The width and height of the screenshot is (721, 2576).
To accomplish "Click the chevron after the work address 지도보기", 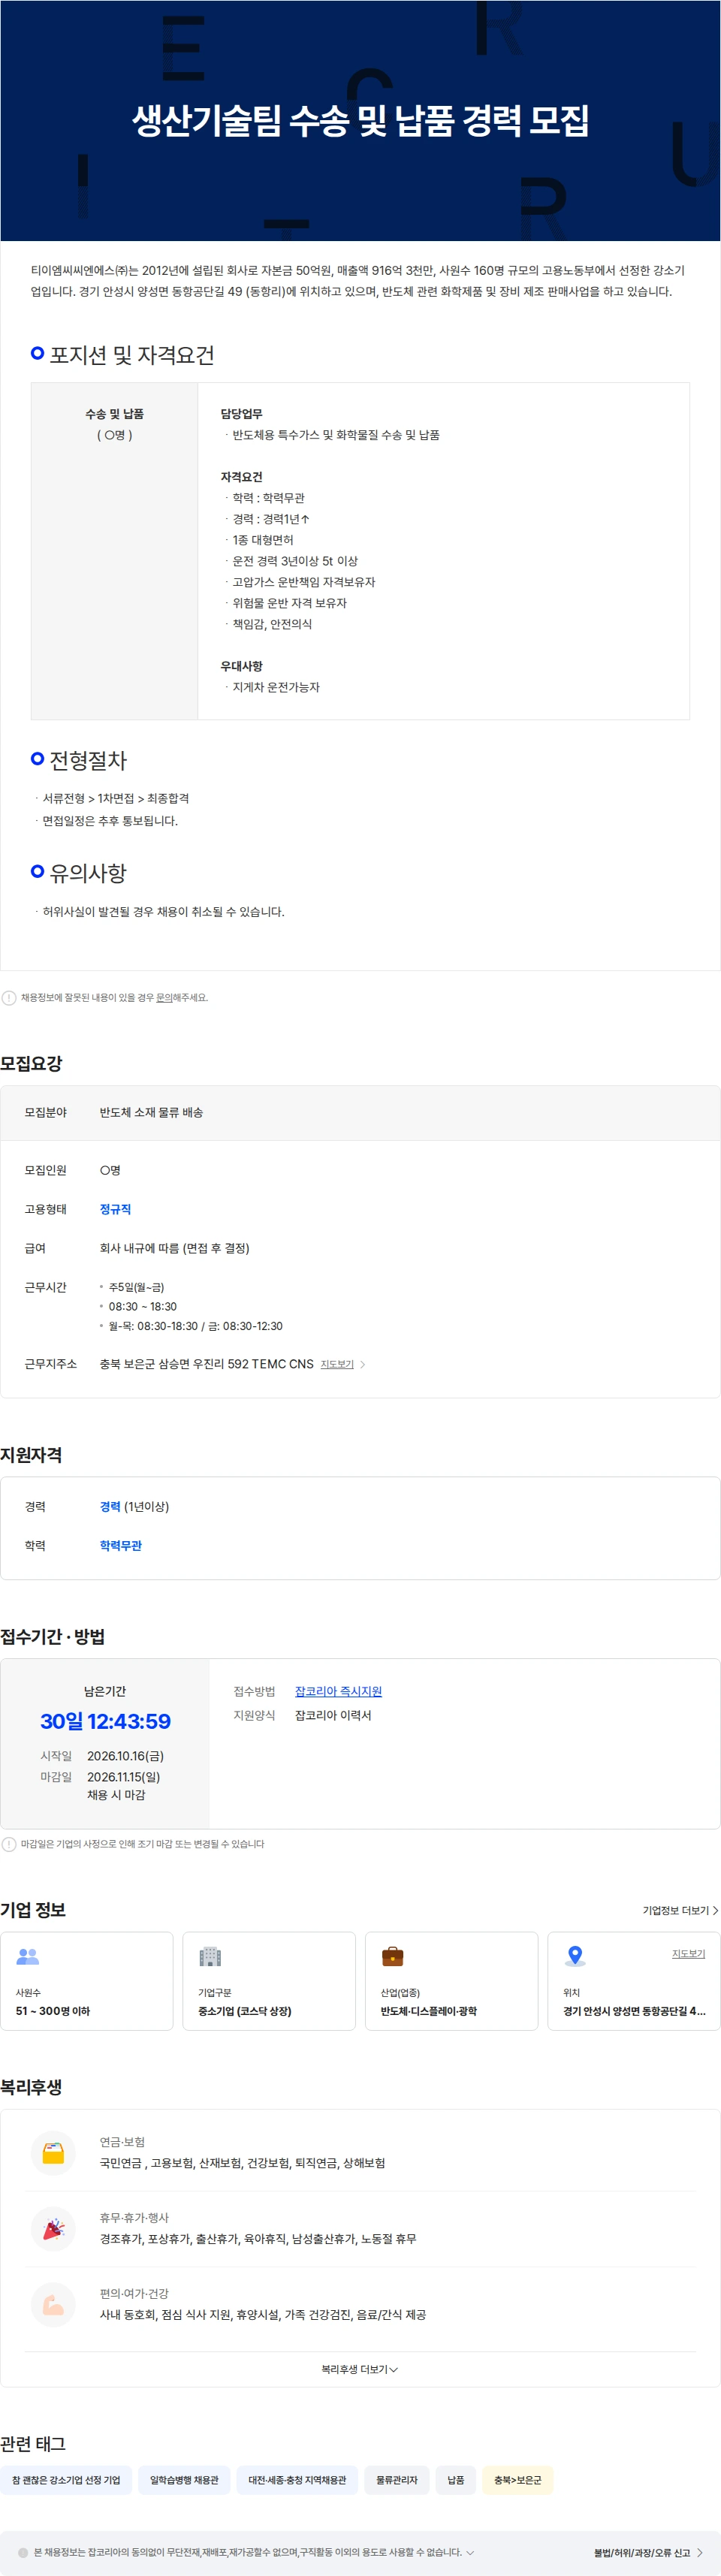I will click(362, 1364).
